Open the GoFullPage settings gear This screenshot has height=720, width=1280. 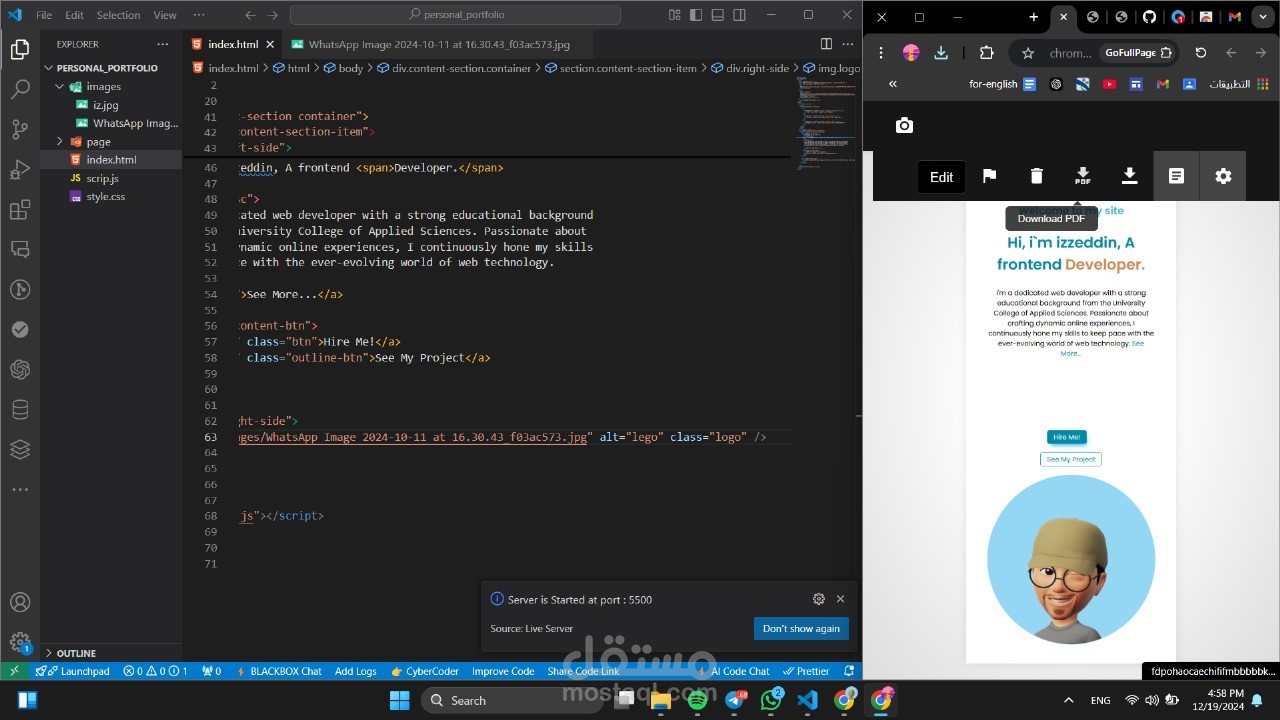coord(1223,176)
